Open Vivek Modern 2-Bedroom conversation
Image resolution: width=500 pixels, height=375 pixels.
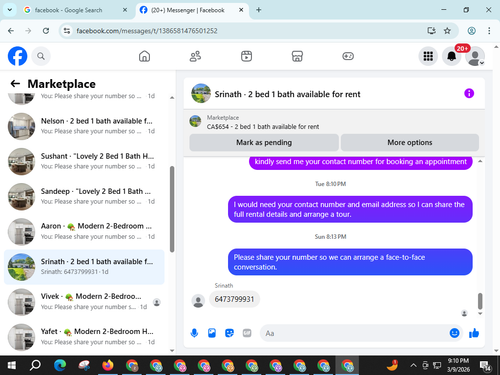tap(84, 302)
